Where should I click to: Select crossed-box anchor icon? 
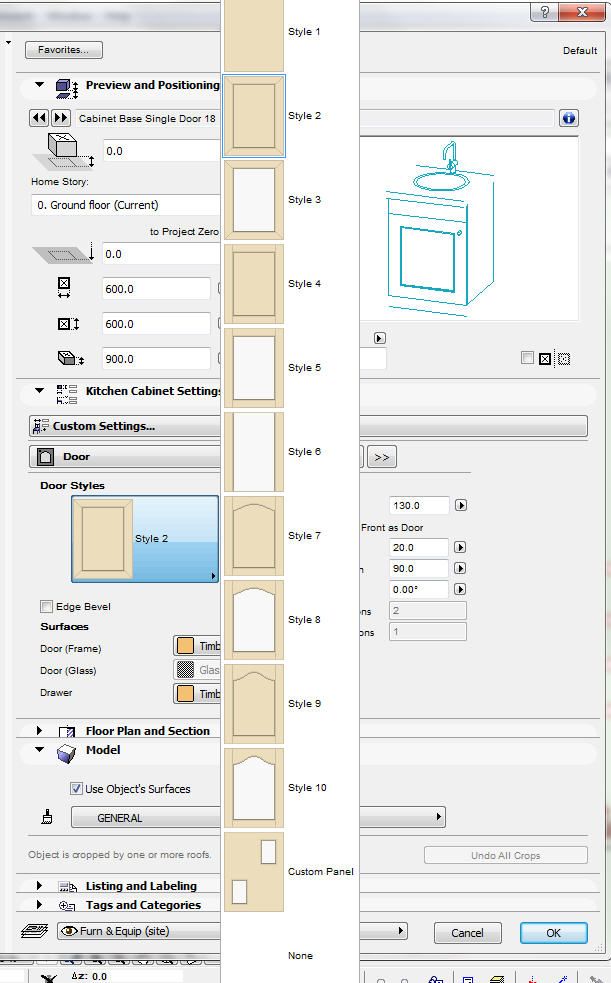pyautogui.click(x=545, y=359)
